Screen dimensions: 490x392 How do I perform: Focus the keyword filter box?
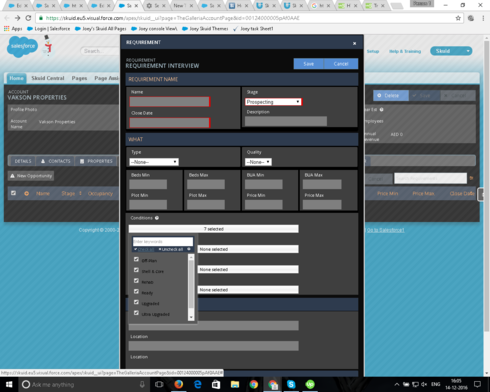pos(163,241)
